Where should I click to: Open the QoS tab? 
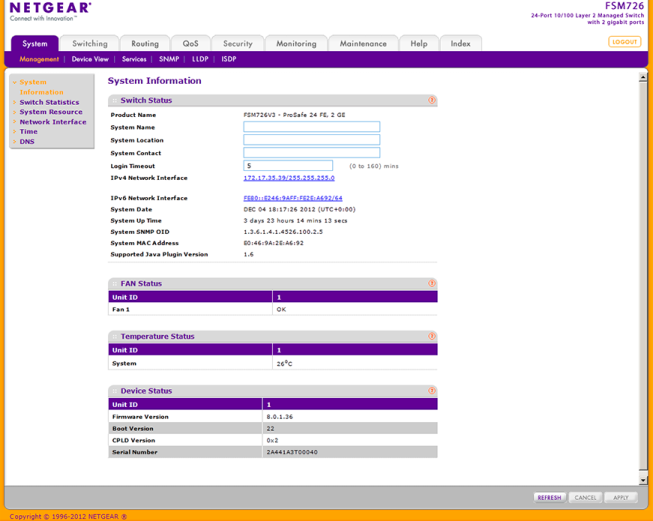pos(190,44)
